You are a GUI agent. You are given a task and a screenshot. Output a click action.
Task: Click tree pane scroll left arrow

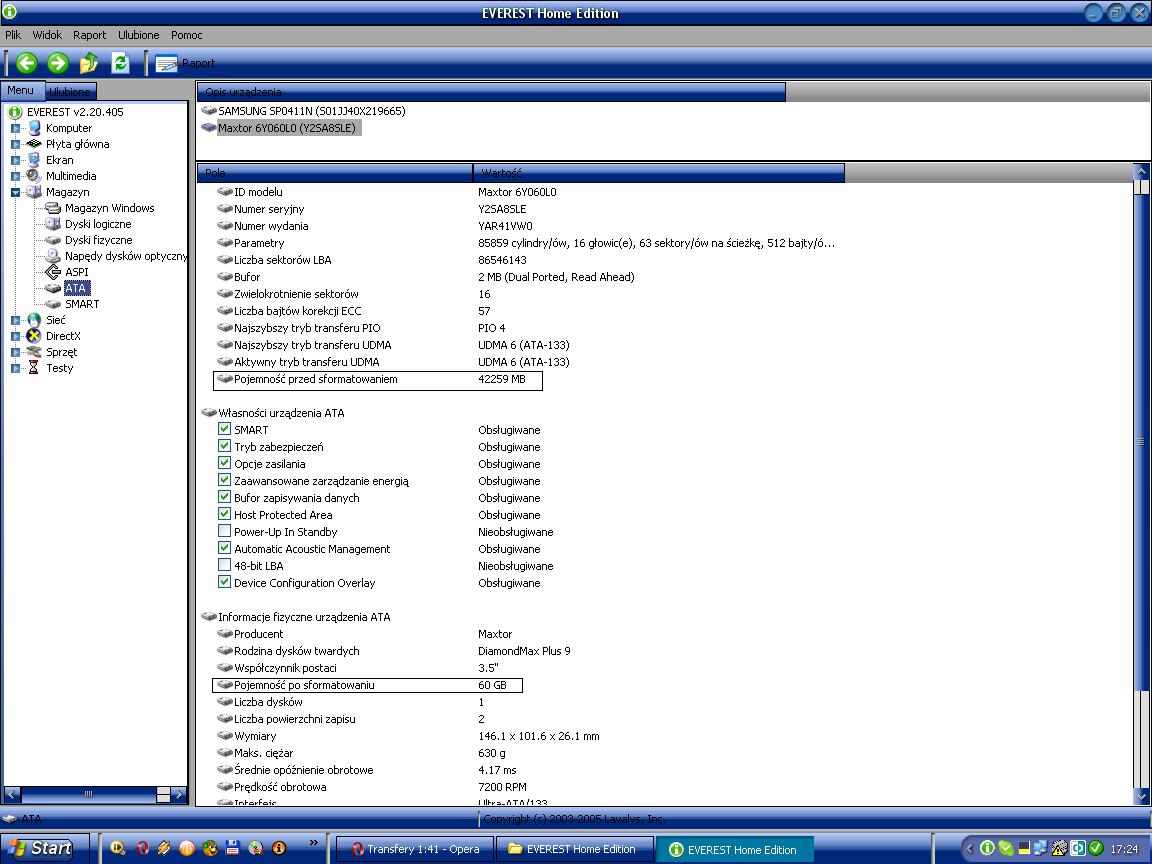point(12,794)
